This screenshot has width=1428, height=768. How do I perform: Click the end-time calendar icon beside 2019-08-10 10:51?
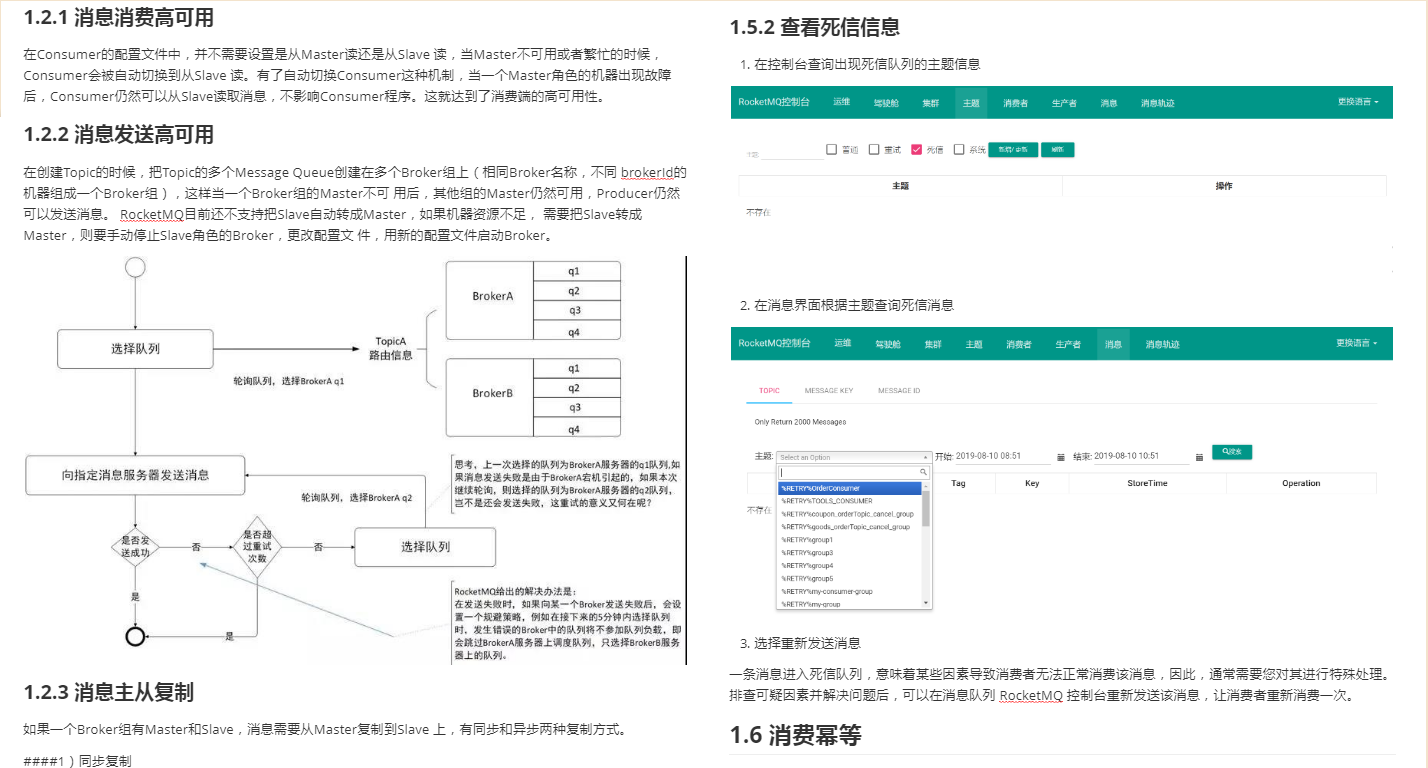[1199, 457]
